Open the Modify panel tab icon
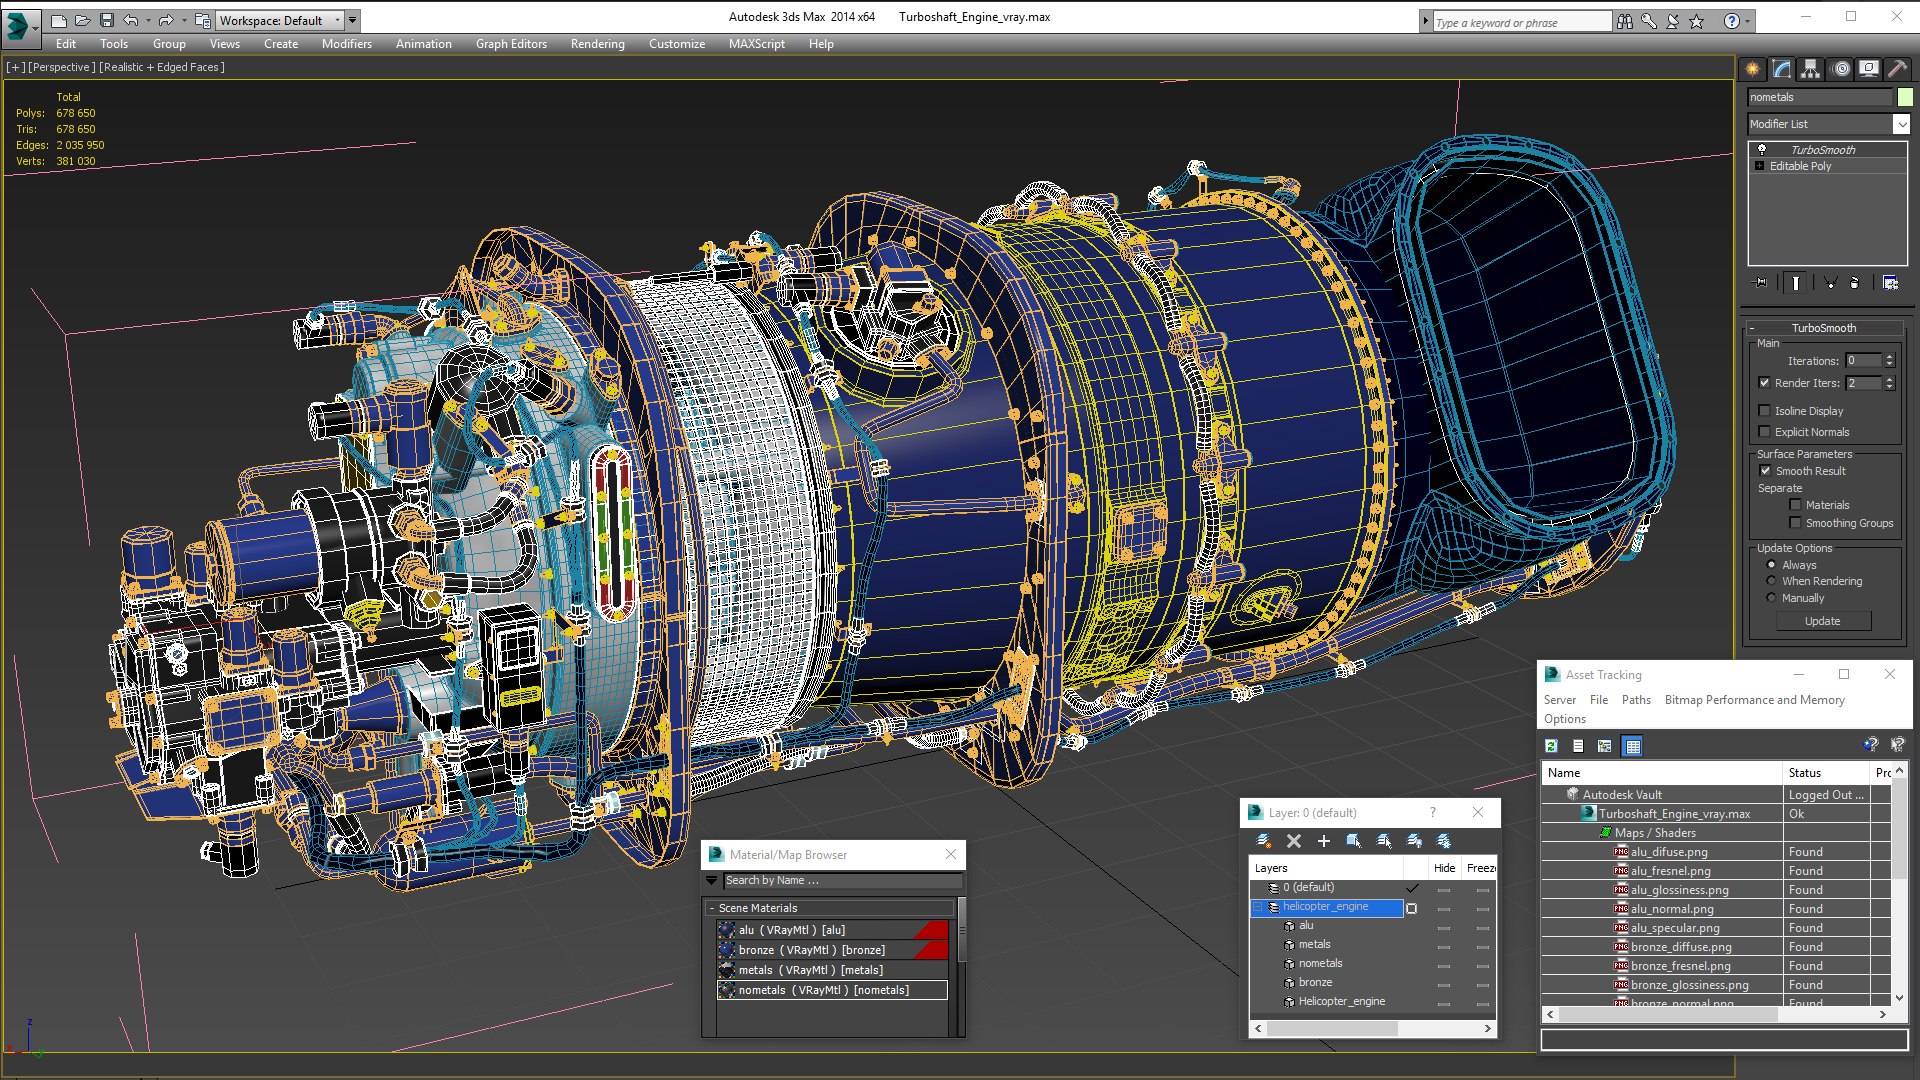This screenshot has height=1080, width=1920. click(x=1782, y=69)
